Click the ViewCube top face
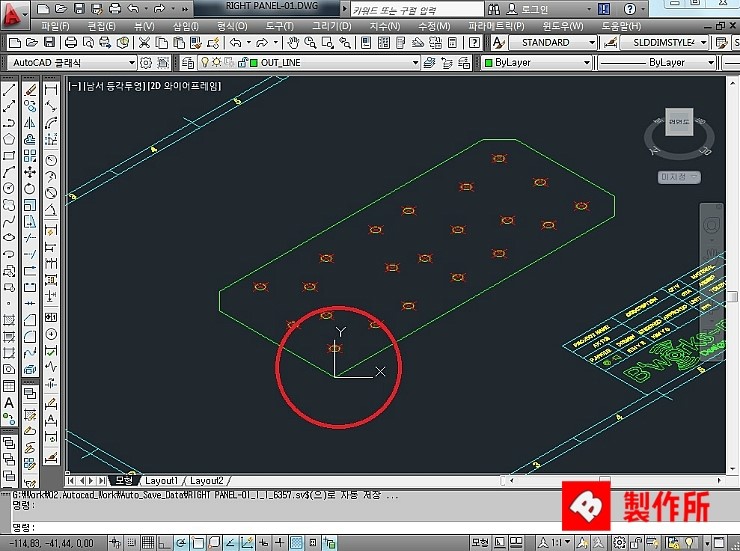 coord(679,122)
